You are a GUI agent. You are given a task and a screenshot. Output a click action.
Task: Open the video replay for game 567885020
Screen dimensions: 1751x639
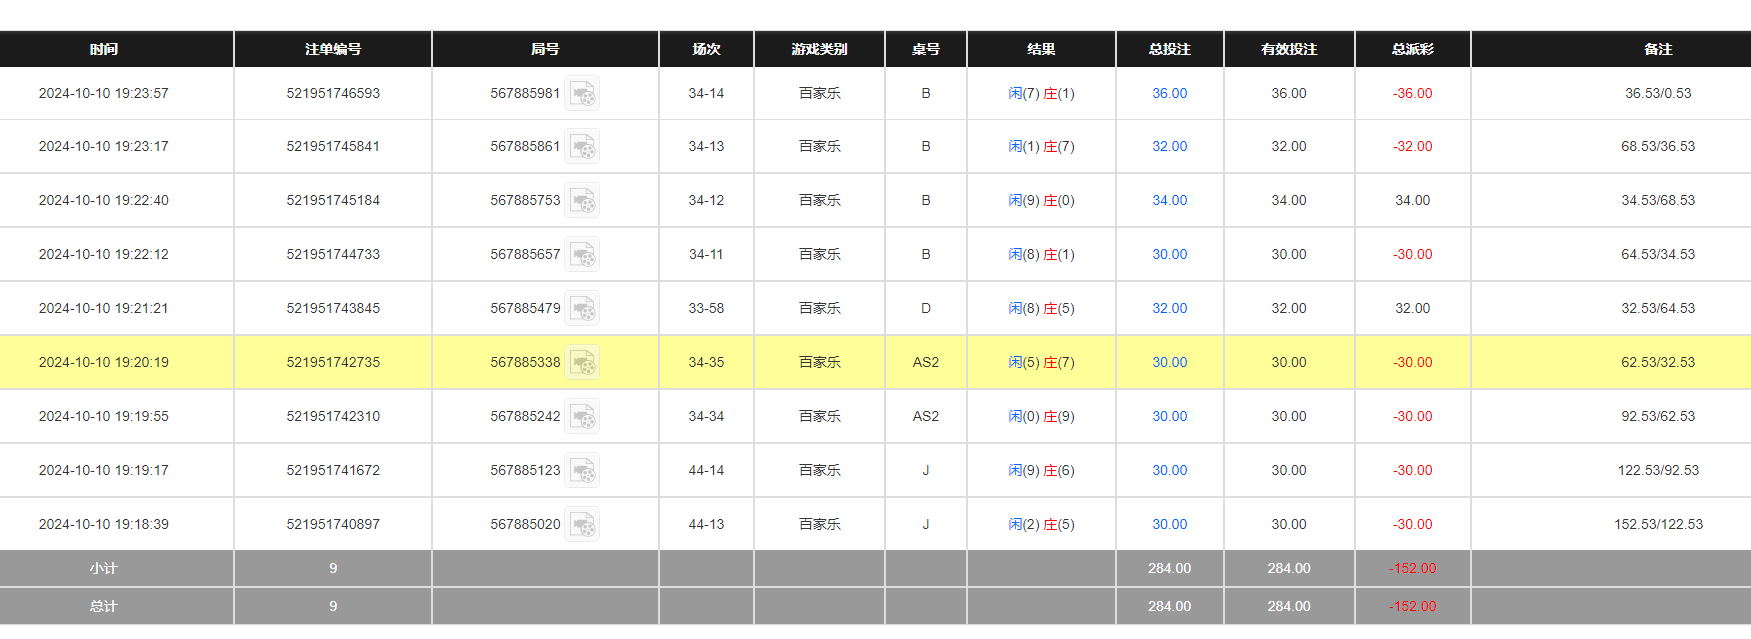click(x=583, y=523)
